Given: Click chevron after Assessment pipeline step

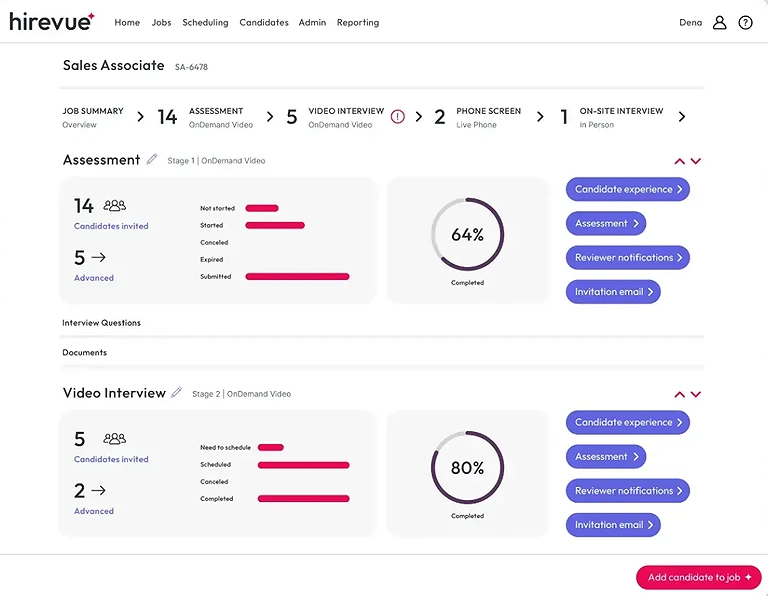Looking at the screenshot, I should 270,117.
